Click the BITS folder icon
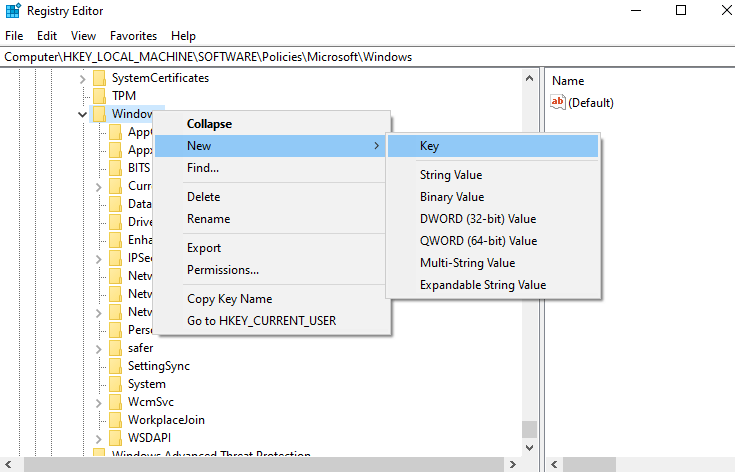This screenshot has height=472, width=735. pyautogui.click(x=115, y=168)
